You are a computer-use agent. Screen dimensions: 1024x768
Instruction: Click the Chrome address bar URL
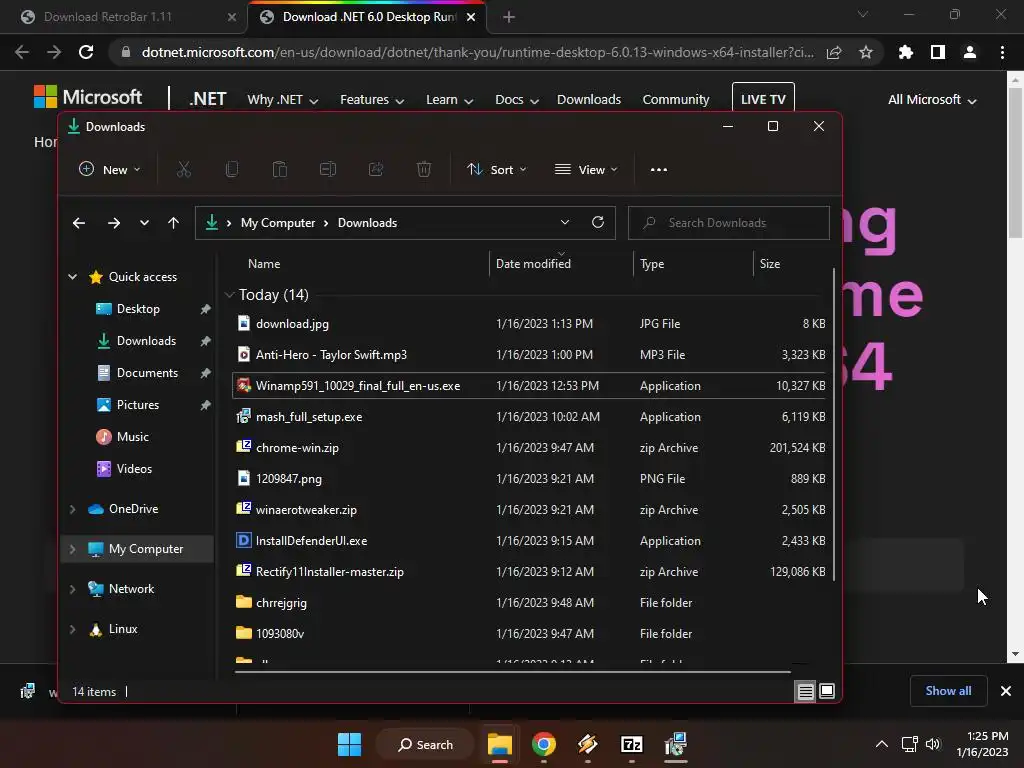click(477, 52)
